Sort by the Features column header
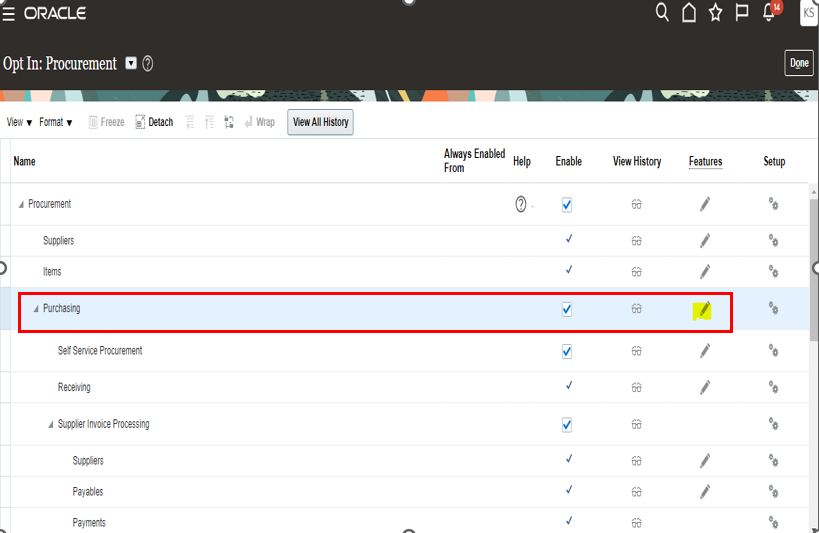The width and height of the screenshot is (819, 533). [705, 161]
